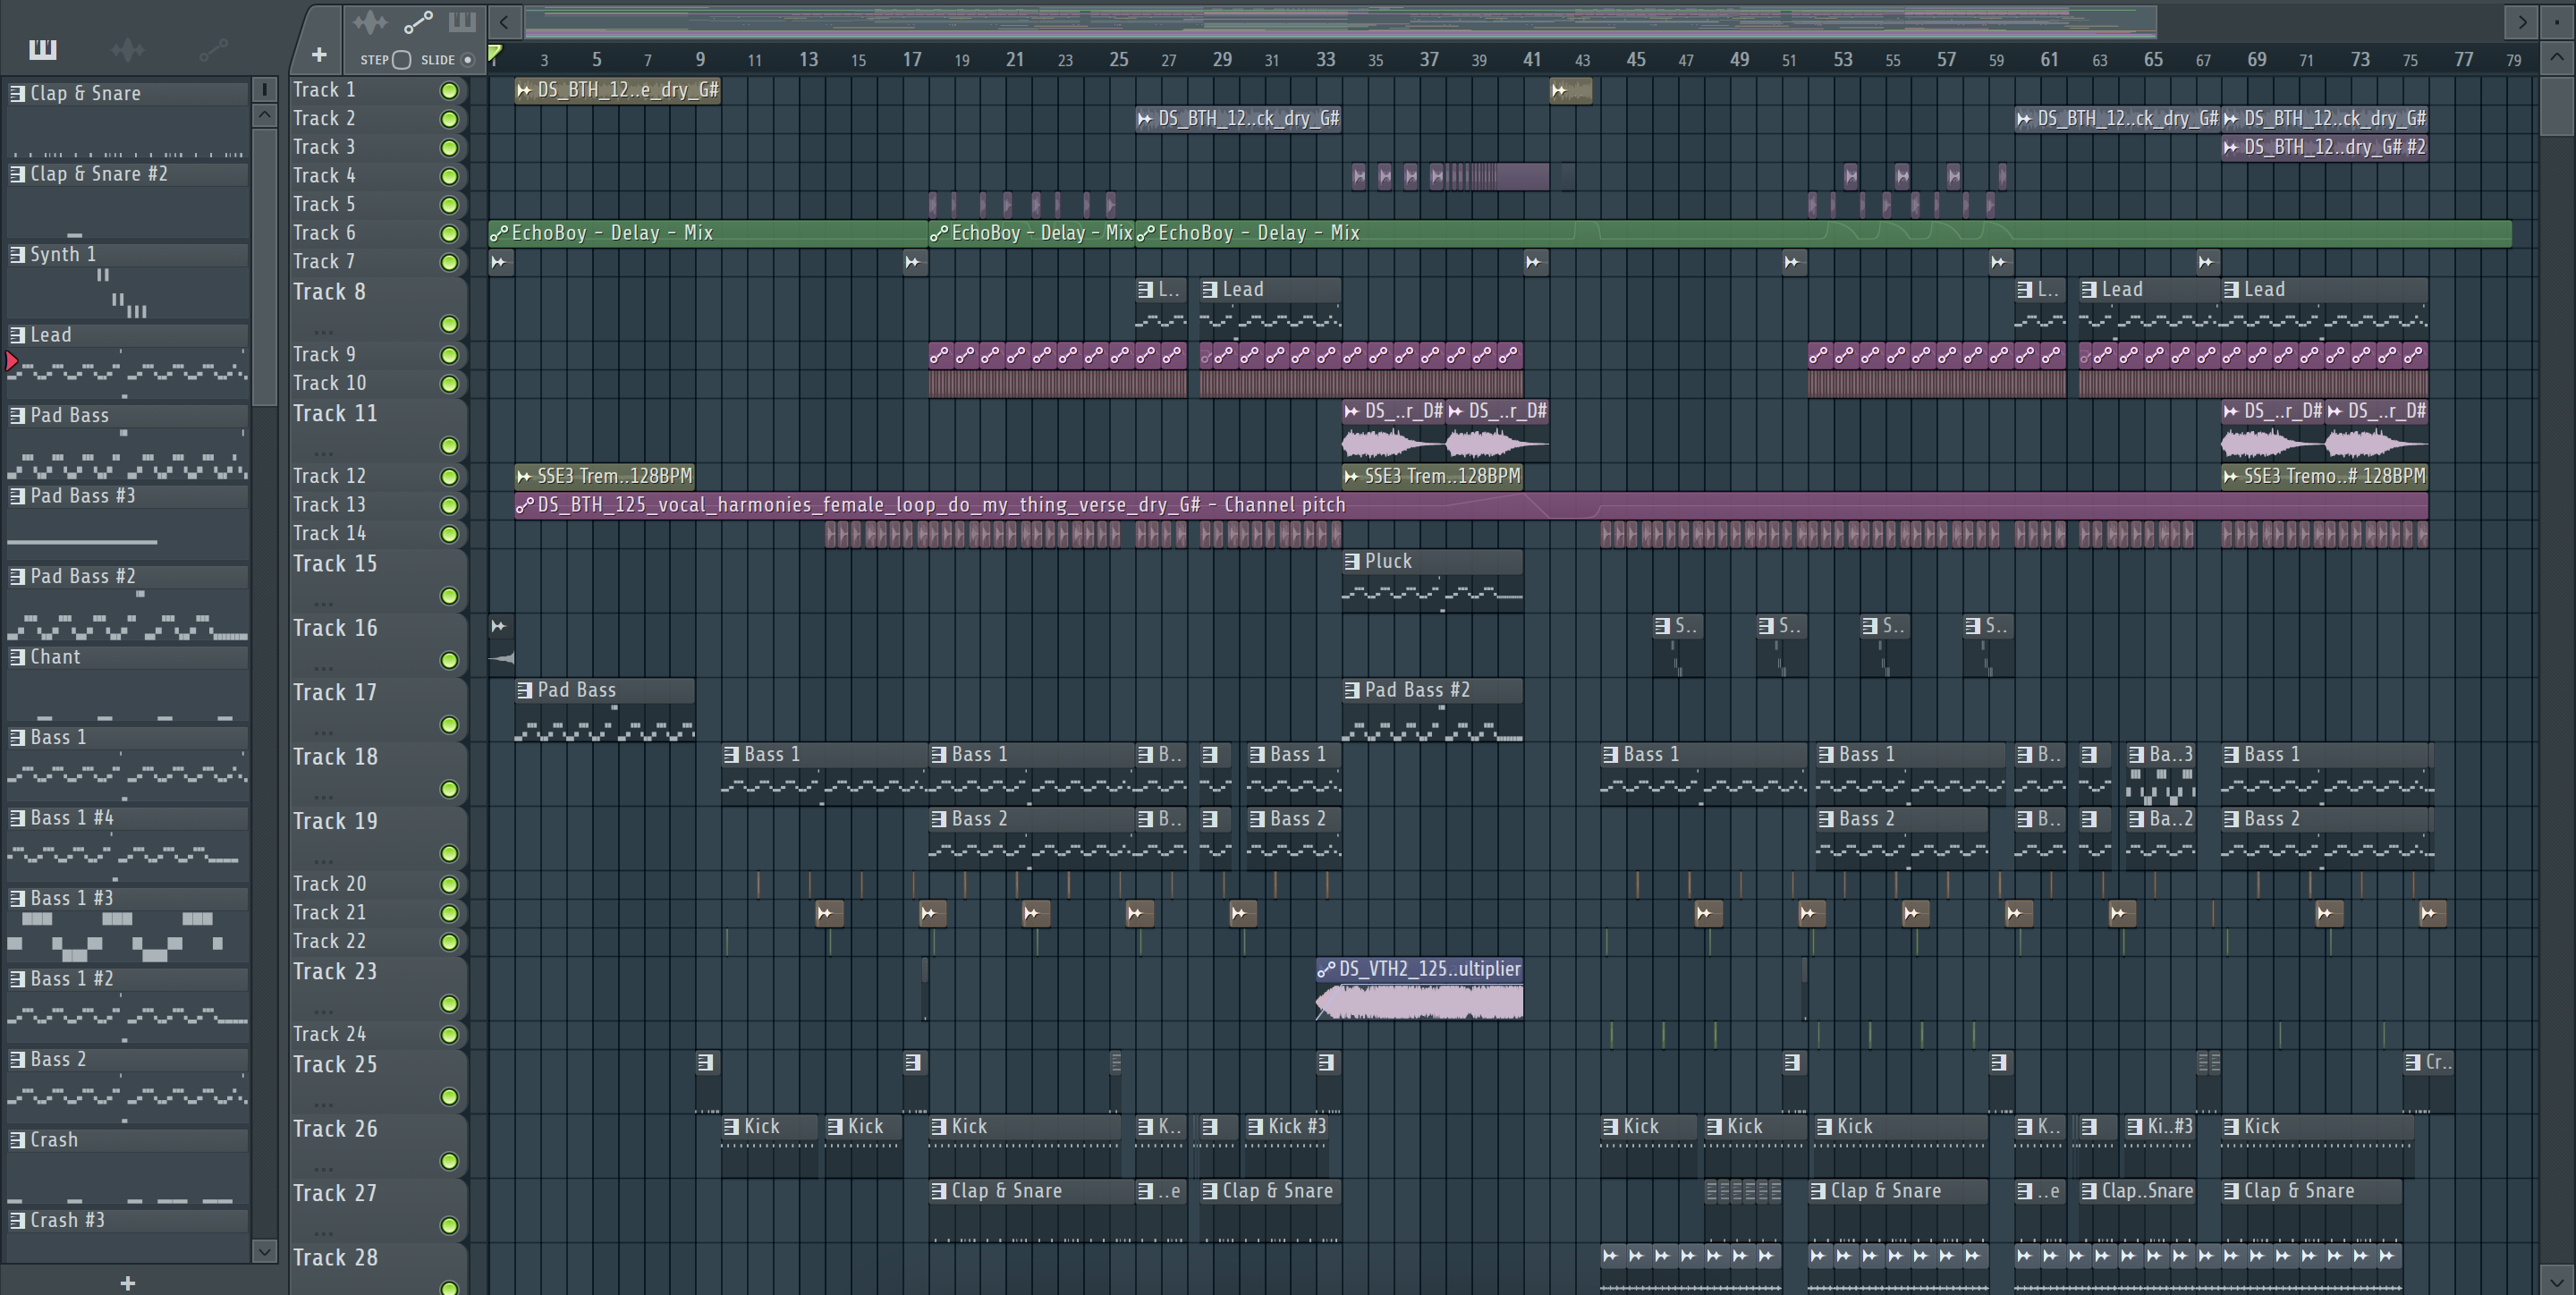Click the Chant pattern icon

[x=17, y=657]
